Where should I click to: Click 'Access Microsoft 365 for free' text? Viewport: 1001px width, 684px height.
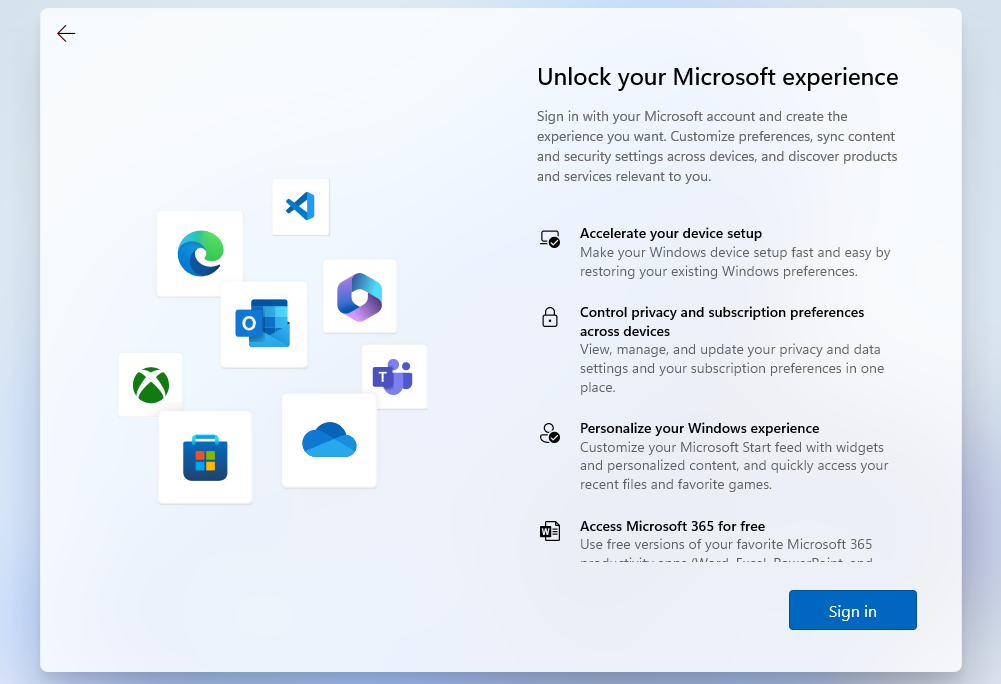click(672, 526)
